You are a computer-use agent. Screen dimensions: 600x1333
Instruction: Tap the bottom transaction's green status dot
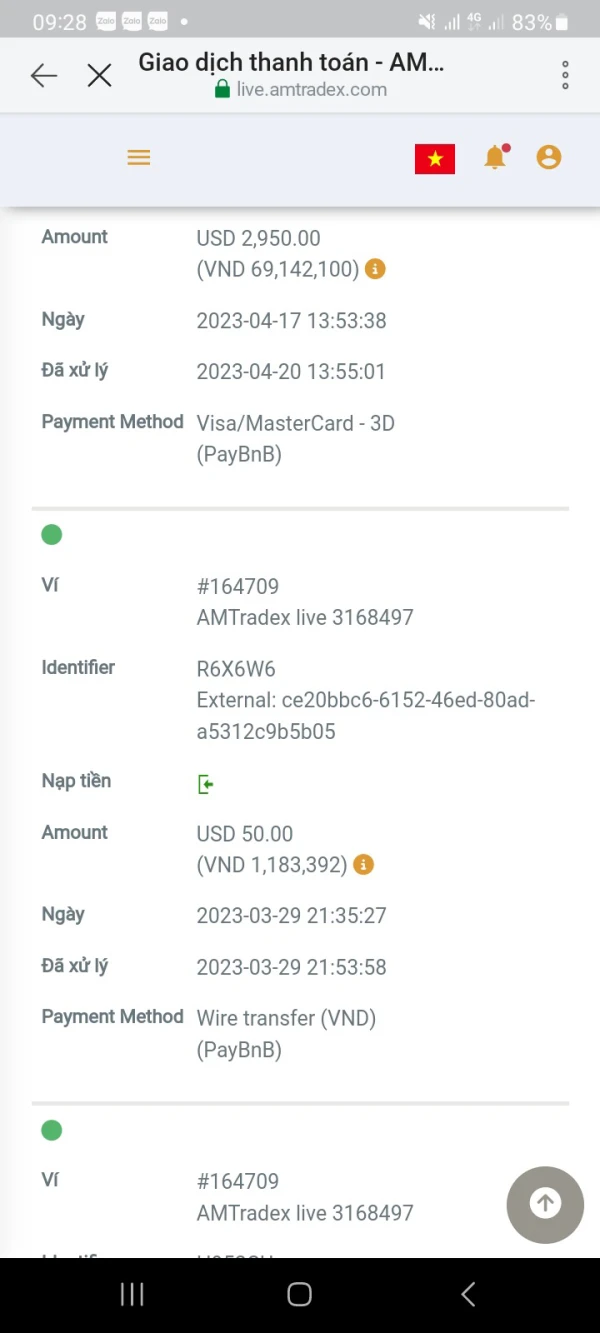[x=52, y=1130]
